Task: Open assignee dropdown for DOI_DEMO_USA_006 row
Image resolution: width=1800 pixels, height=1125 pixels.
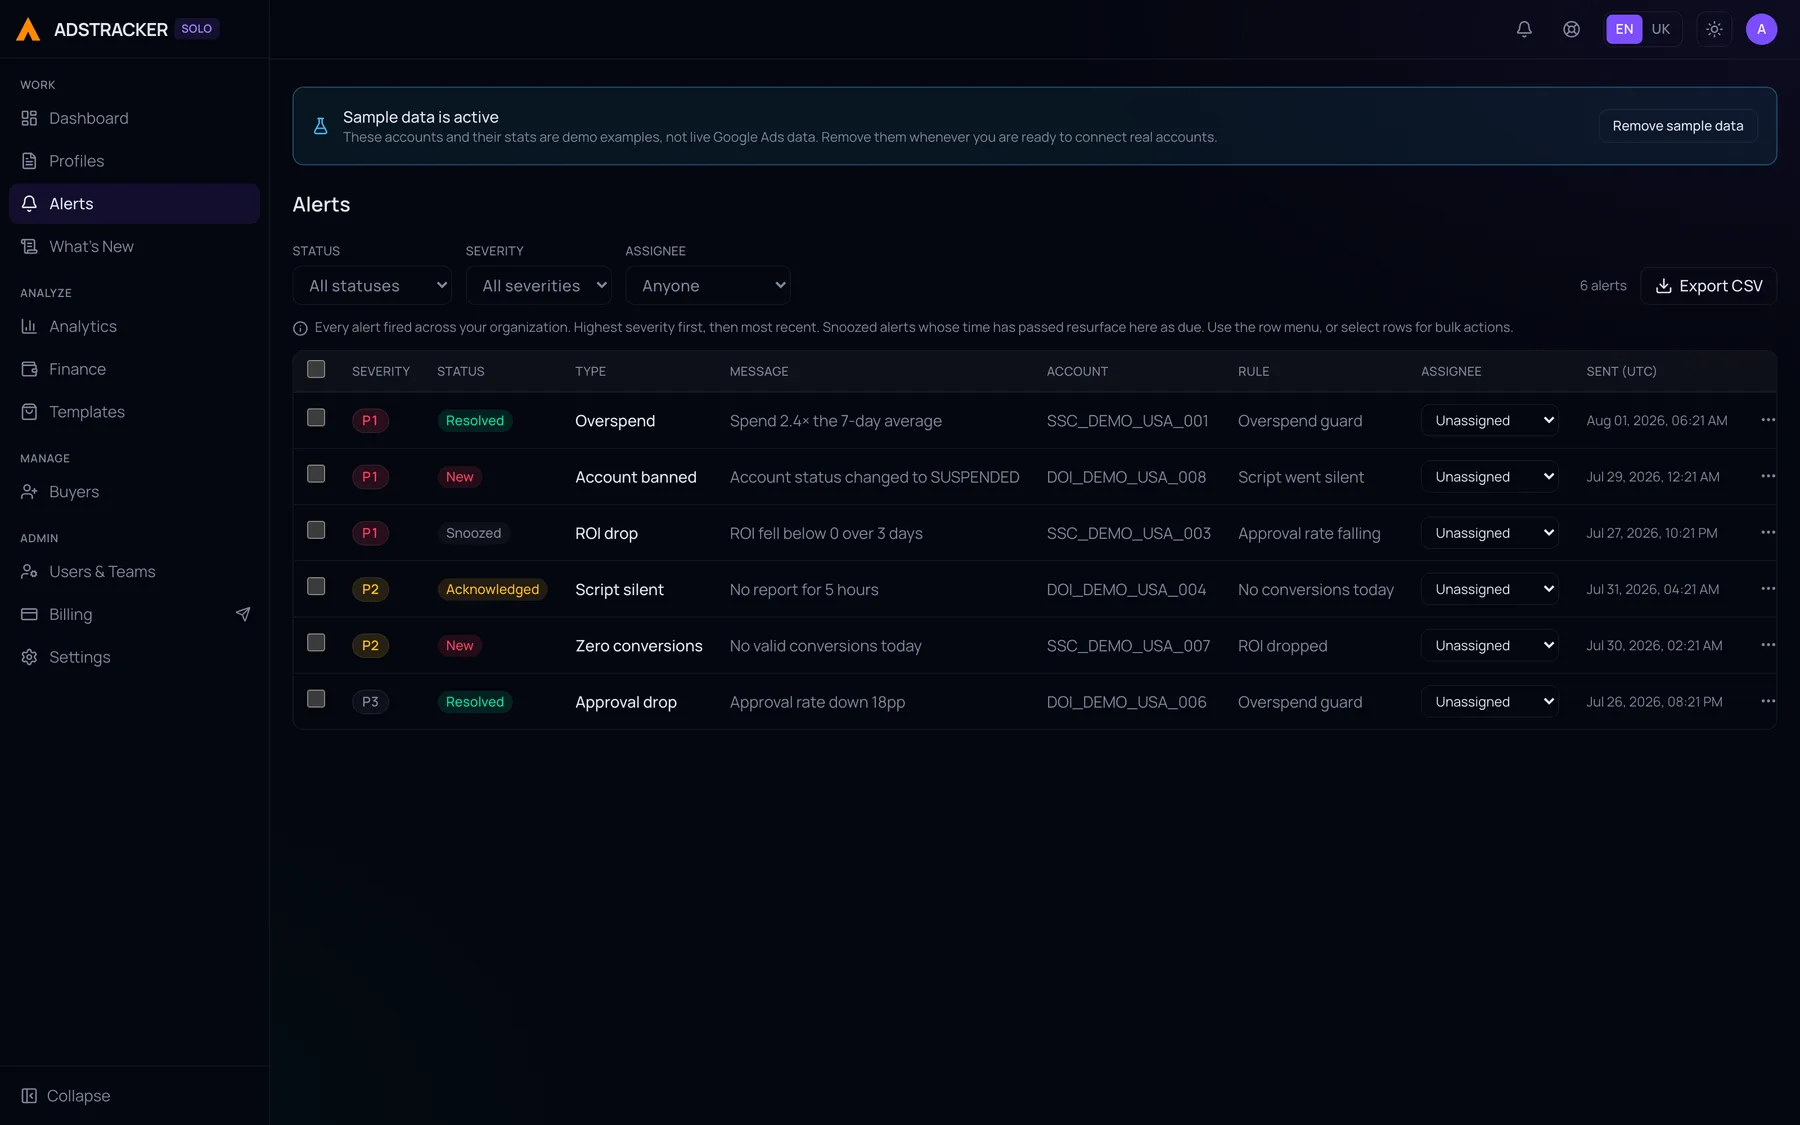Action: click(x=1490, y=702)
